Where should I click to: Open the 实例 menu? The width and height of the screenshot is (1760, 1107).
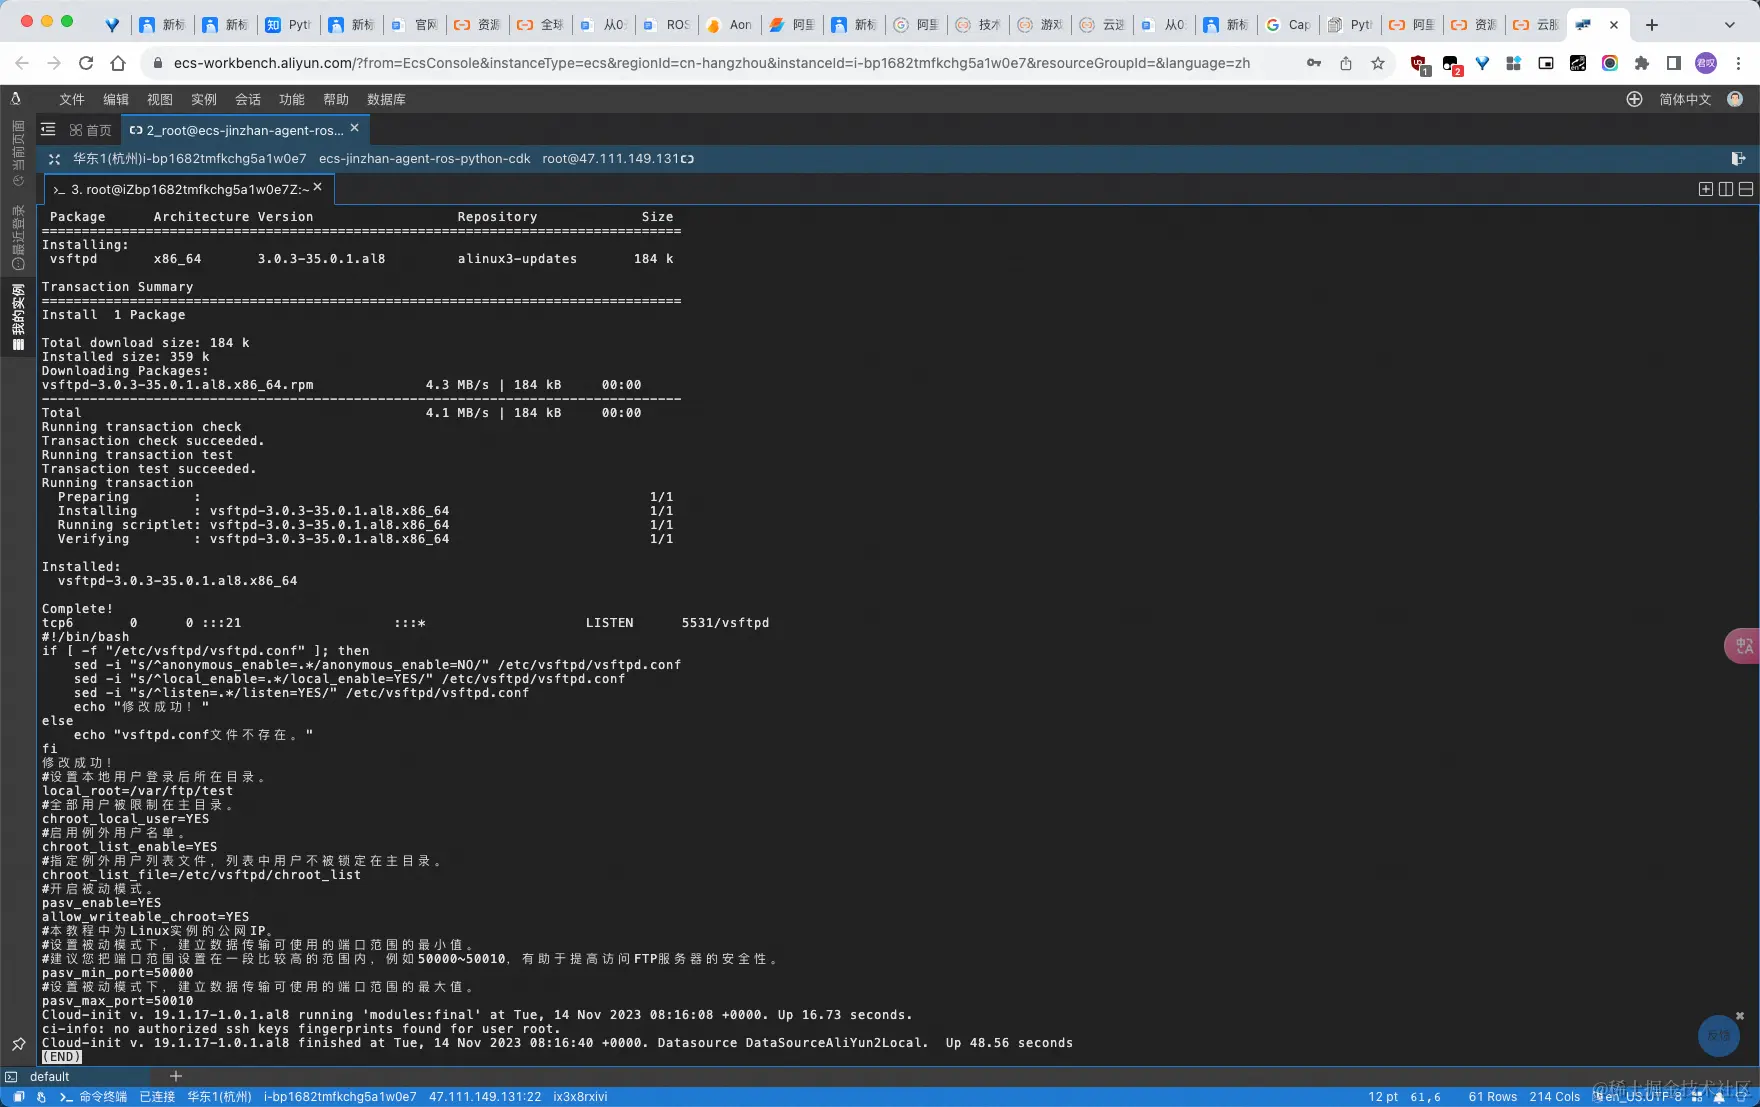204,99
